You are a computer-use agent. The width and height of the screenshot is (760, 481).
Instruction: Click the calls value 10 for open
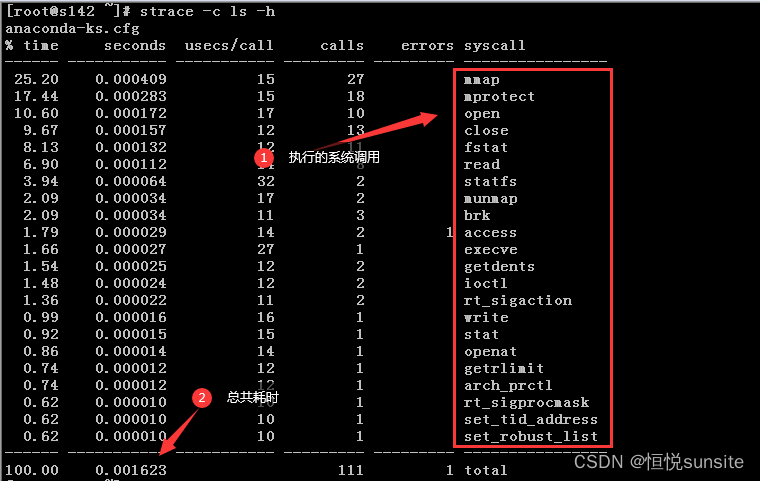(x=355, y=113)
